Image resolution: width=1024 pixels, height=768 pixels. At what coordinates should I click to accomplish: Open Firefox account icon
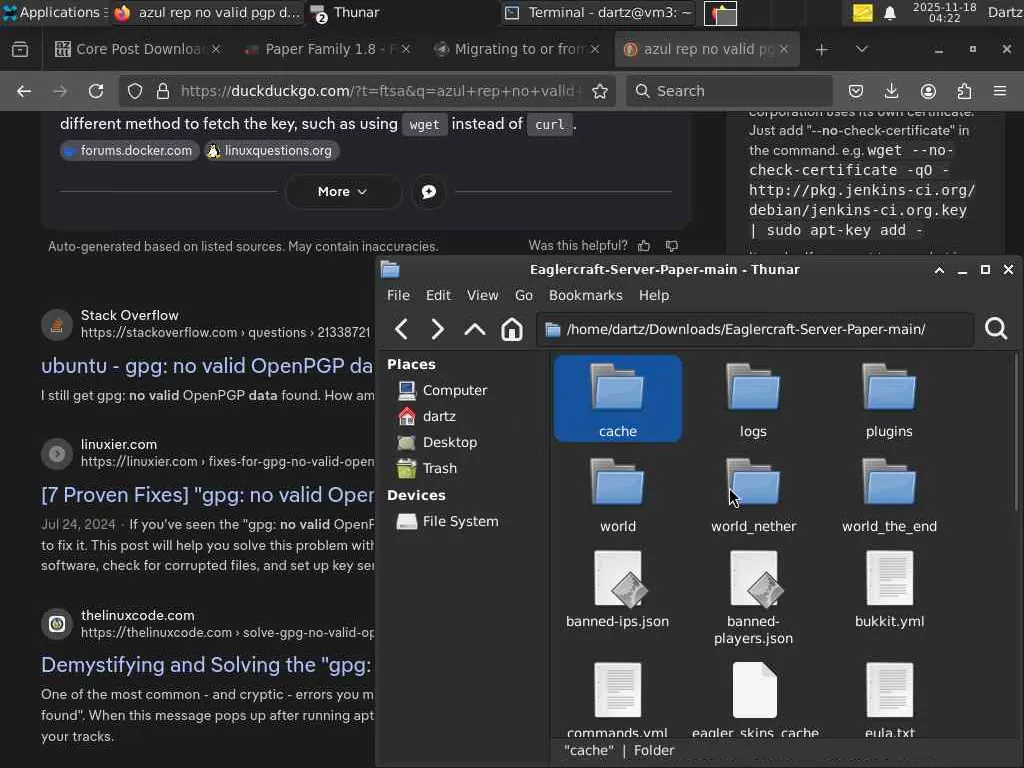click(928, 91)
